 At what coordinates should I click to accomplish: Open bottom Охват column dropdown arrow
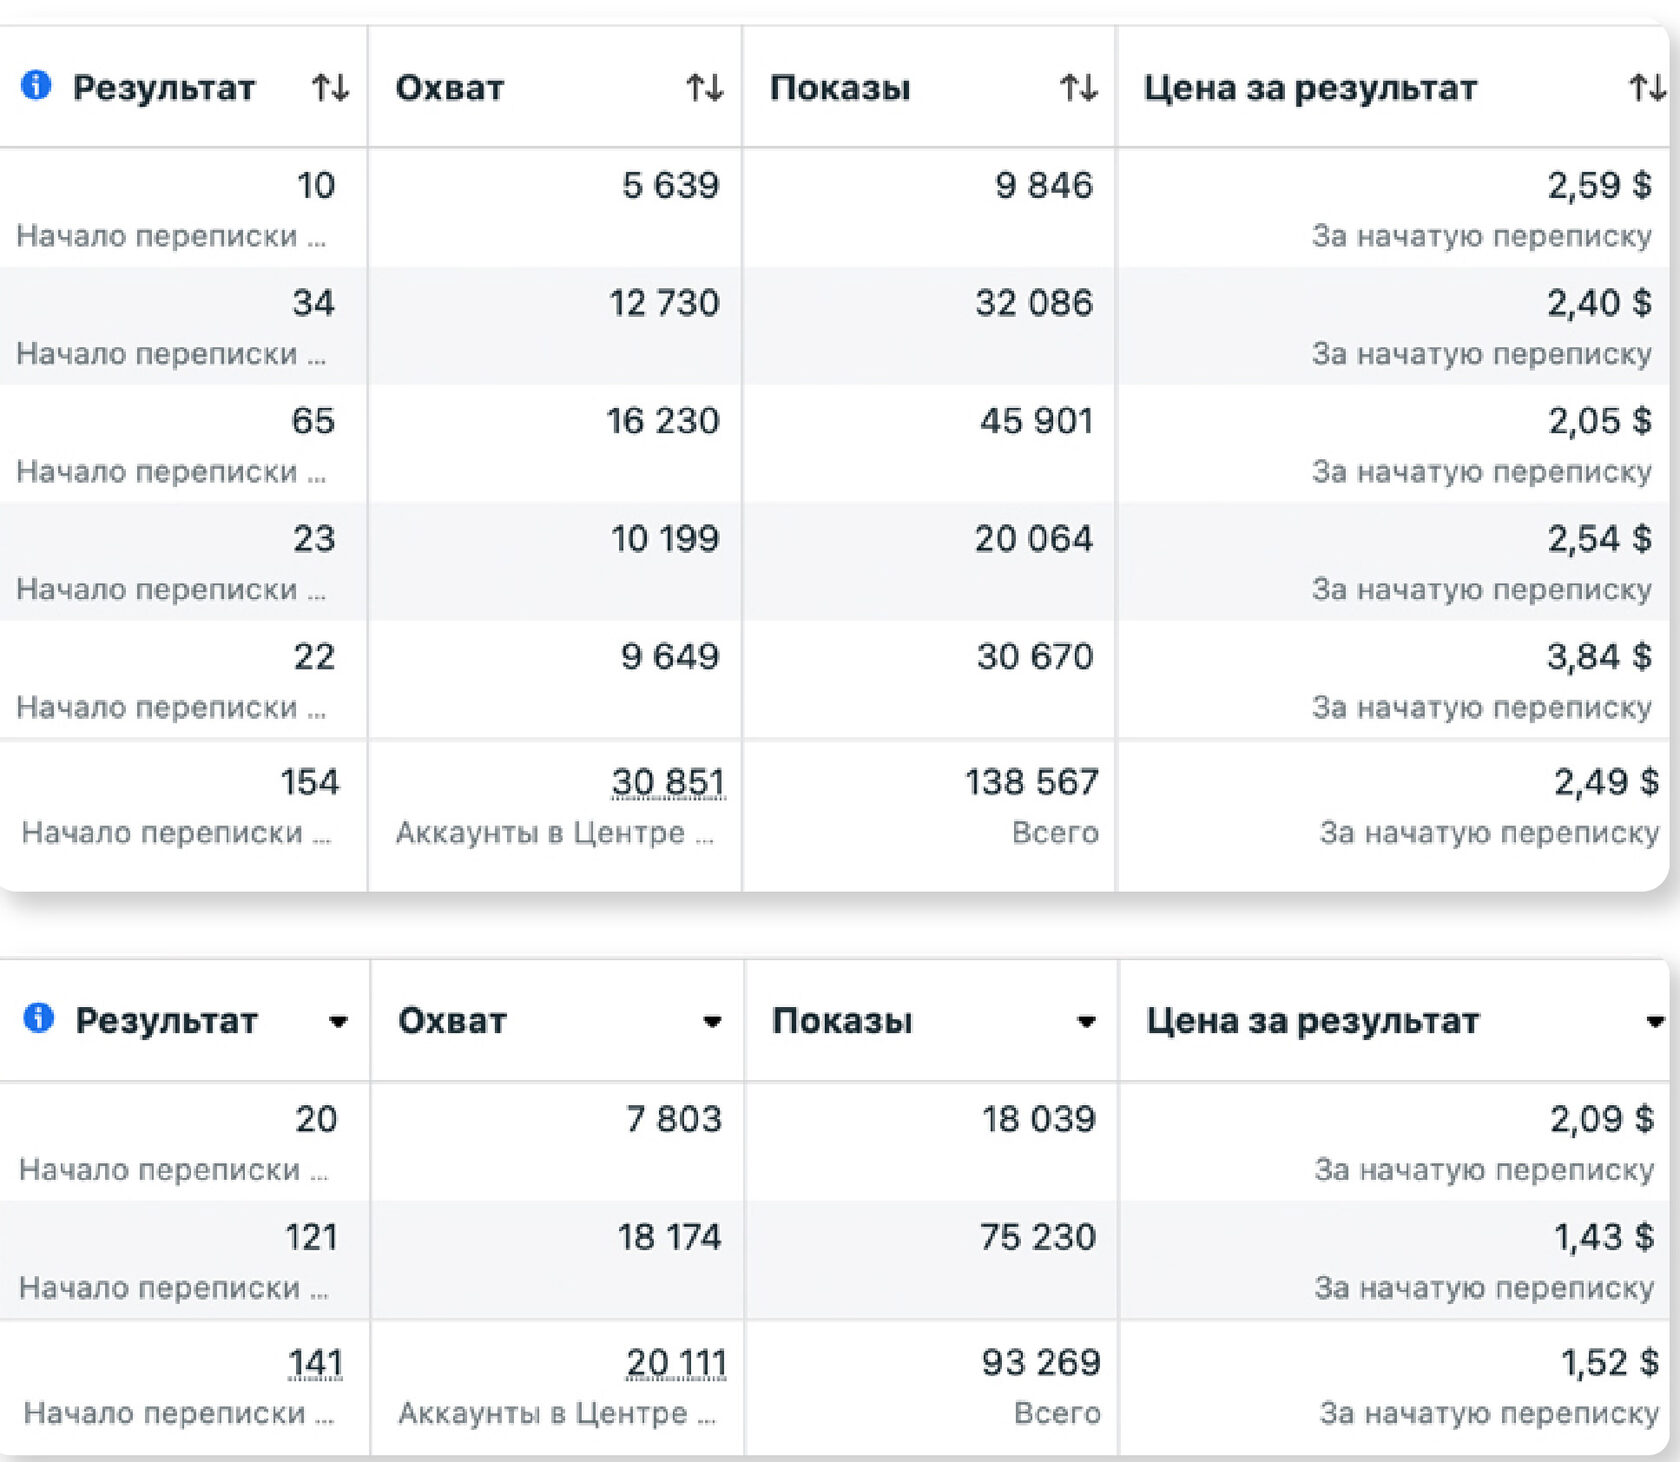coord(712,1022)
